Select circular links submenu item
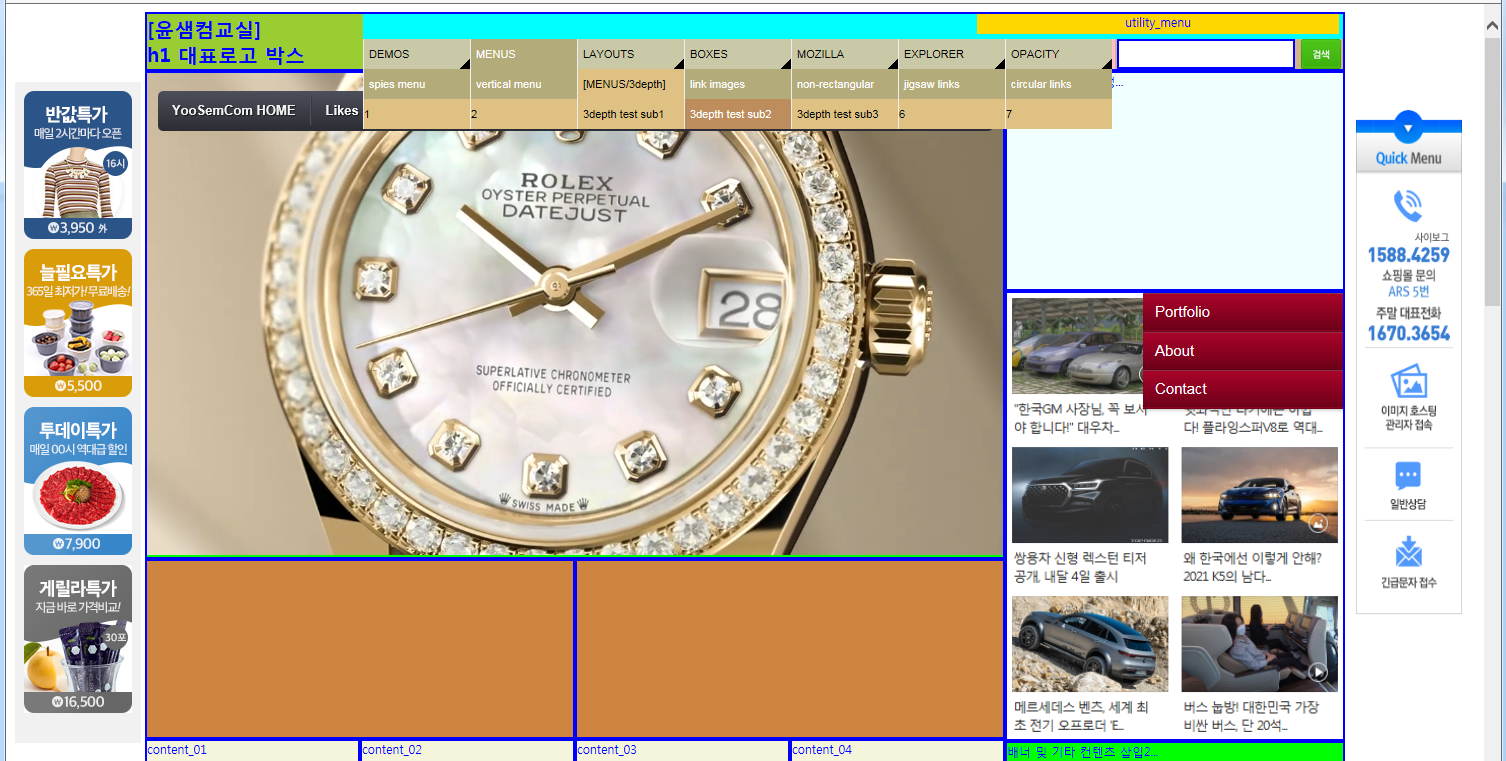Viewport: 1506px width, 761px height. pyautogui.click(x=1059, y=84)
